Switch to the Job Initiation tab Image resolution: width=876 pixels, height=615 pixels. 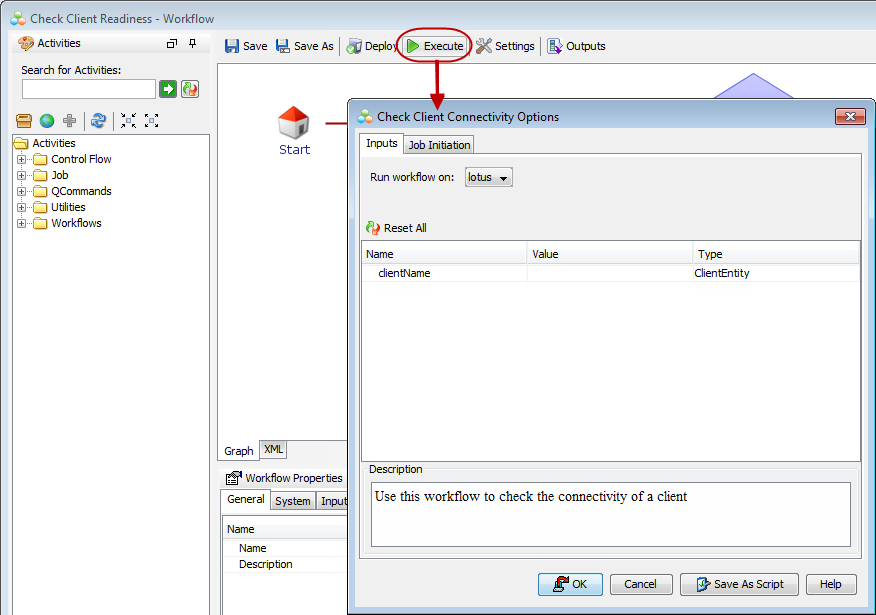[x=439, y=145]
